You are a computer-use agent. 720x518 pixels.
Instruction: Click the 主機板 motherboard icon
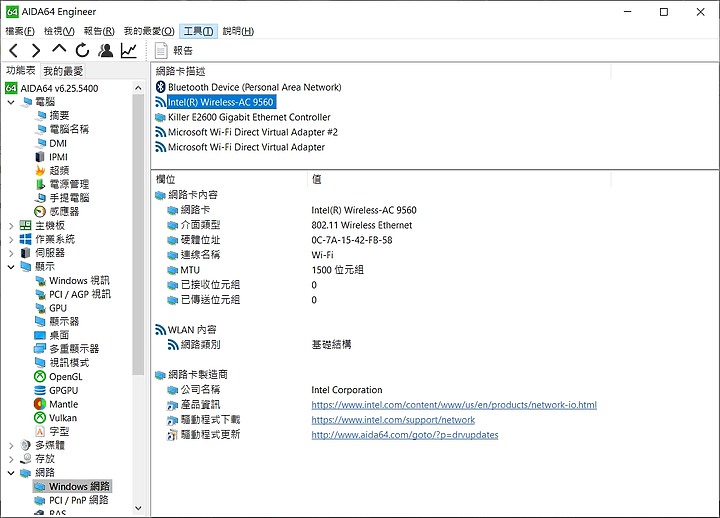(x=26, y=225)
